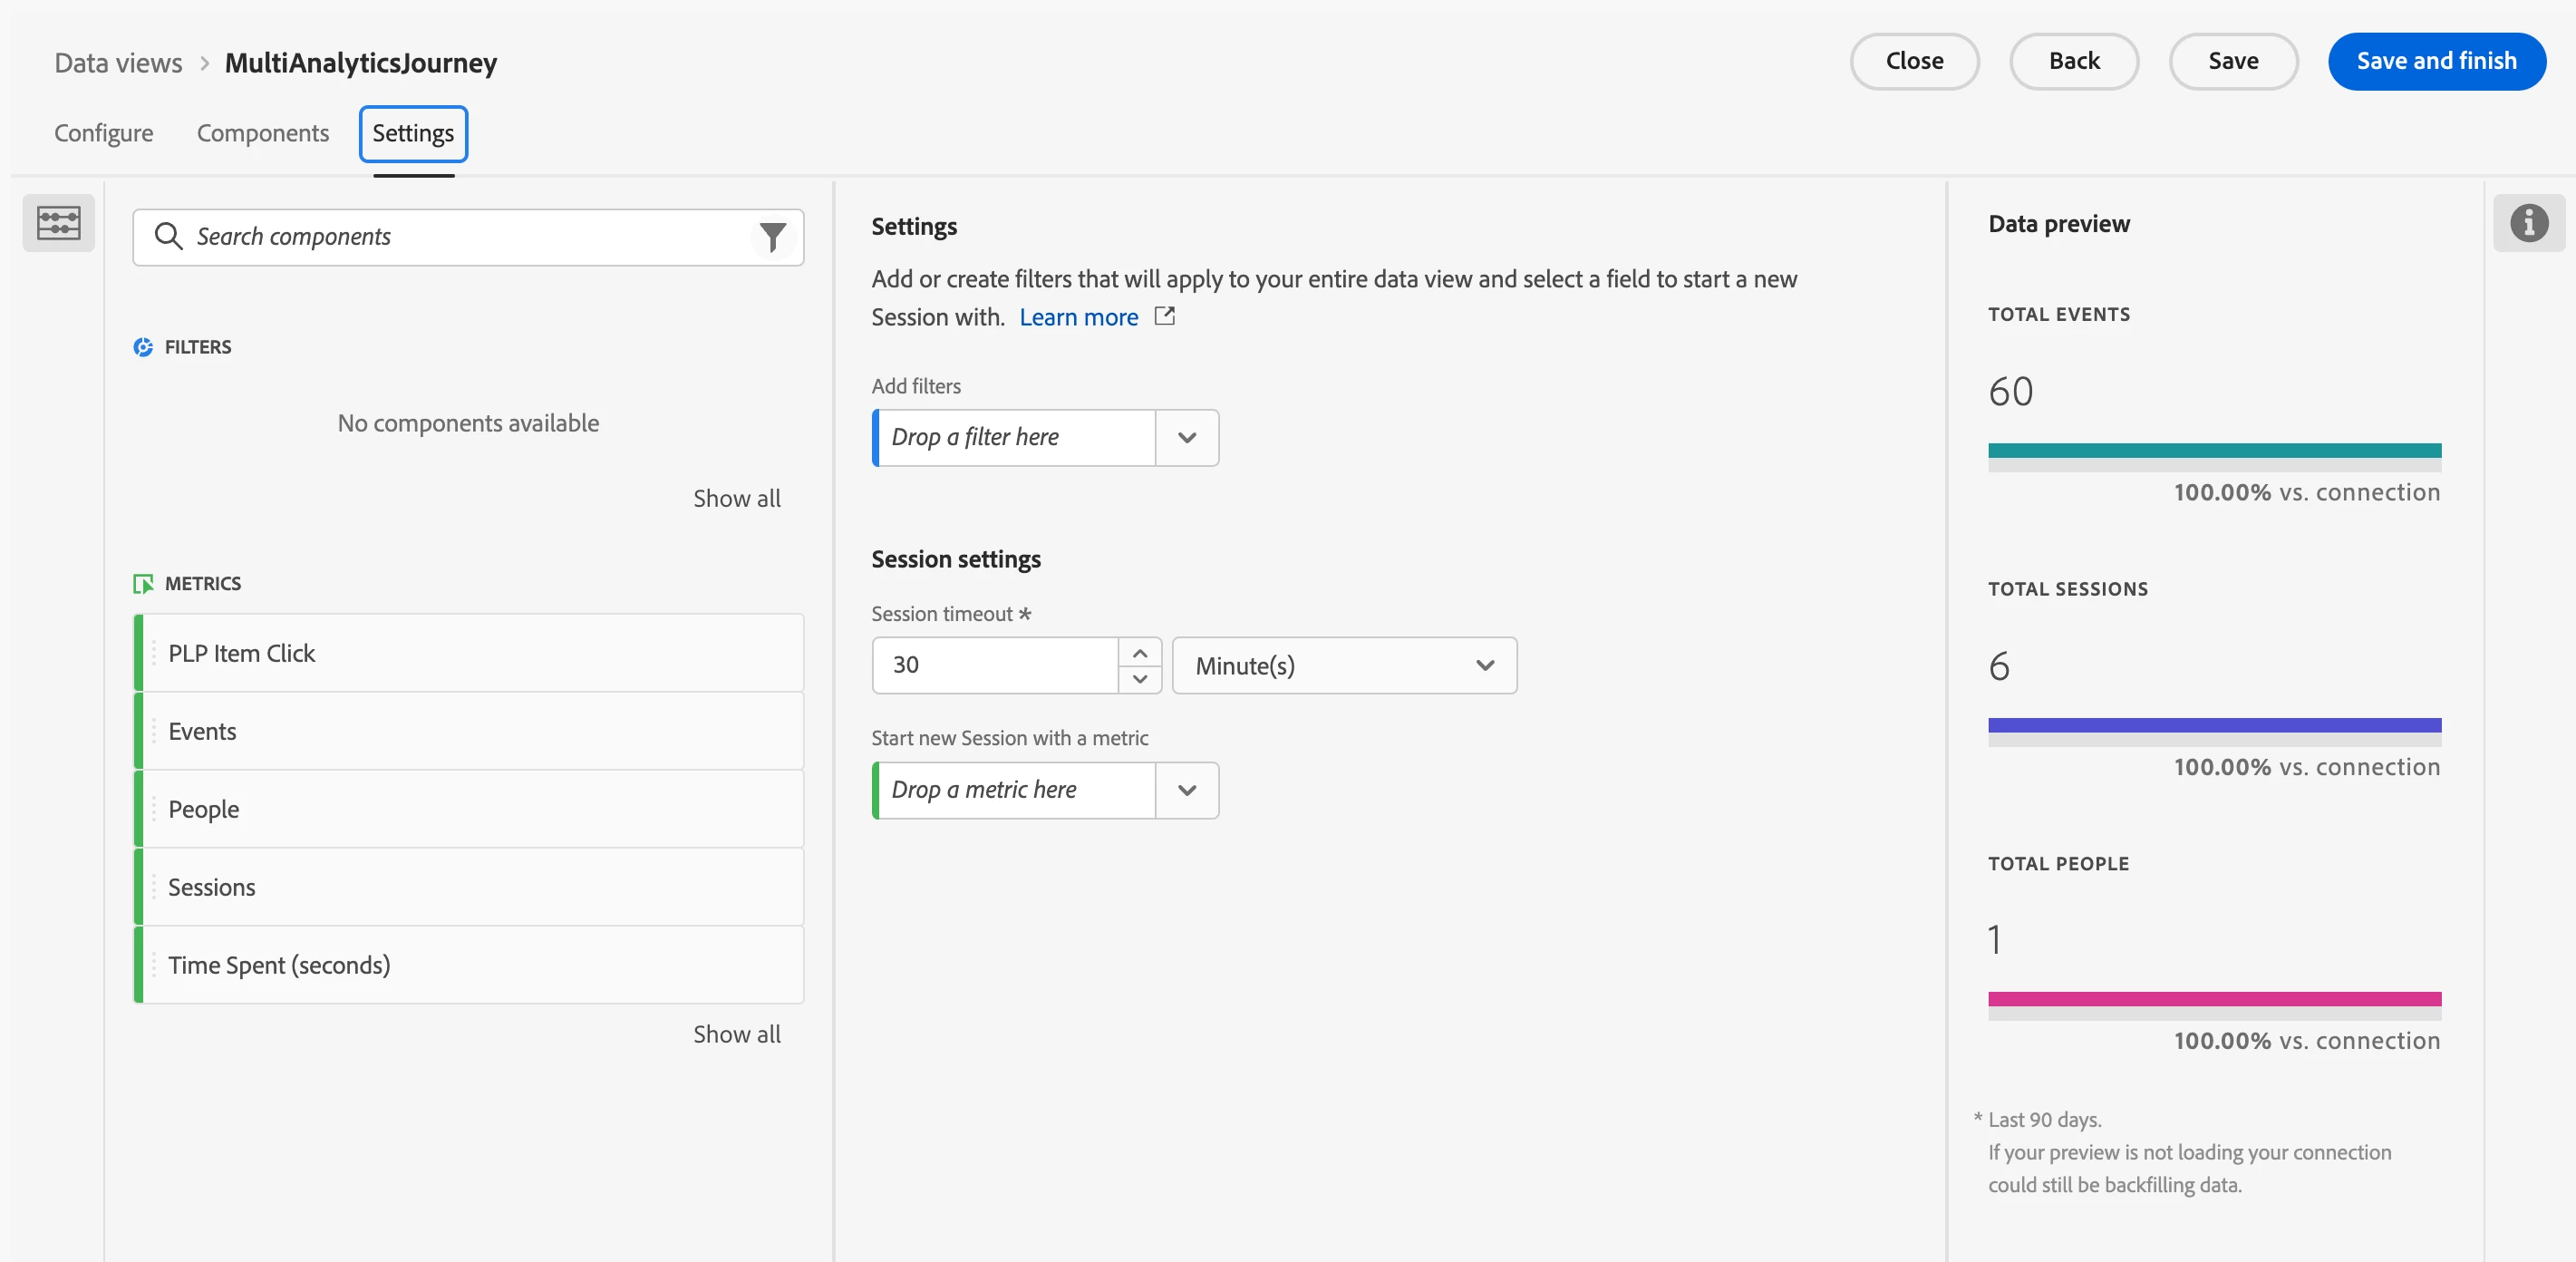Click the Filters section icon
The height and width of the screenshot is (1262, 2576).
point(143,347)
